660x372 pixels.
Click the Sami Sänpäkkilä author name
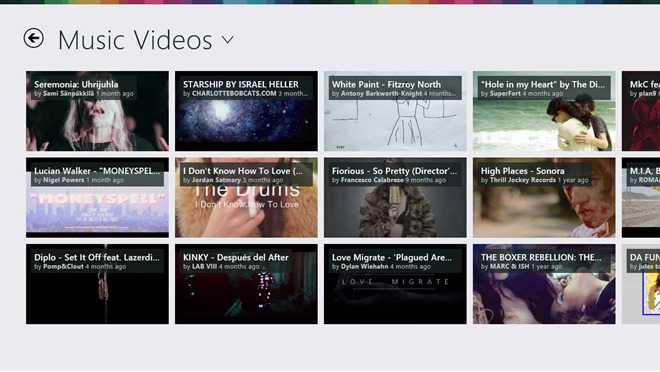click(x=69, y=94)
